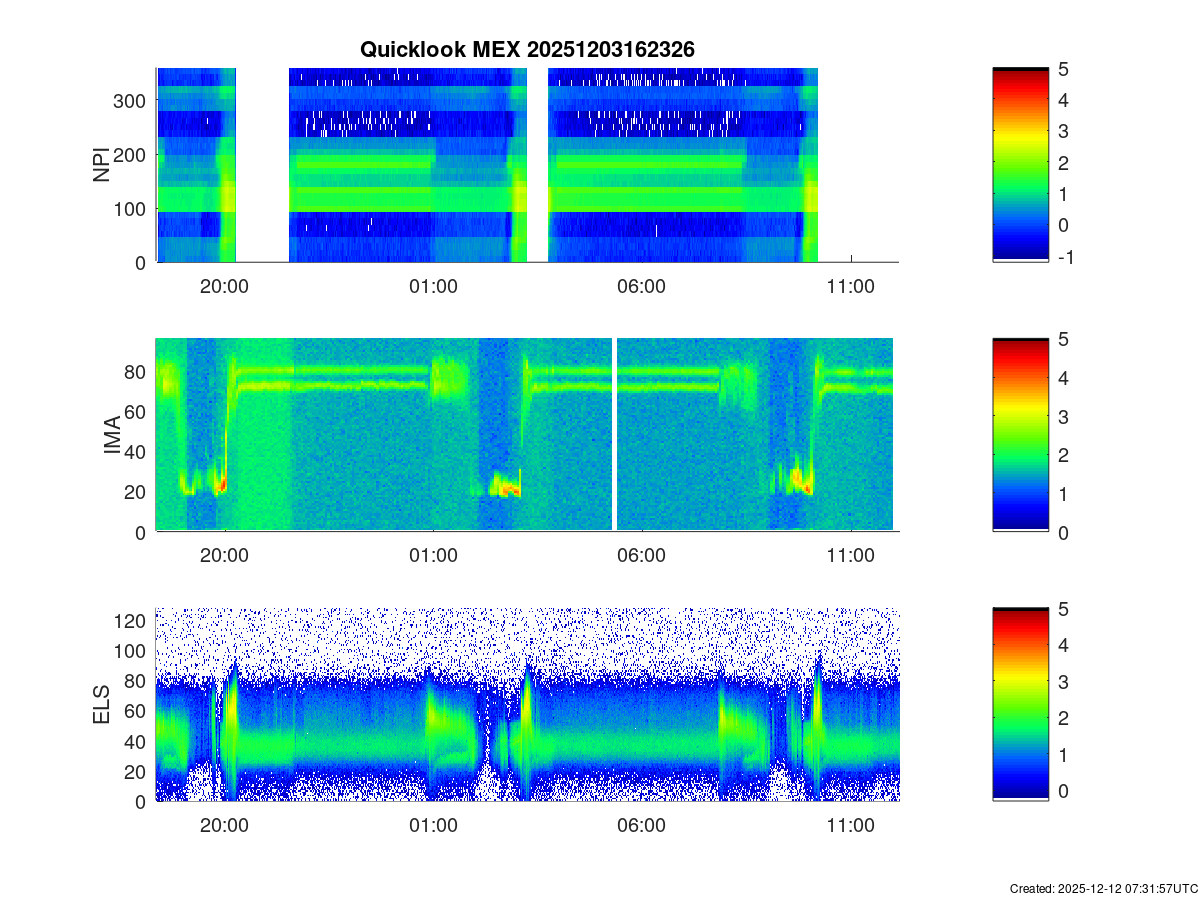Click 20:00 tick label under ELS plot
Viewport: 1200px width, 900px height.
224,826
